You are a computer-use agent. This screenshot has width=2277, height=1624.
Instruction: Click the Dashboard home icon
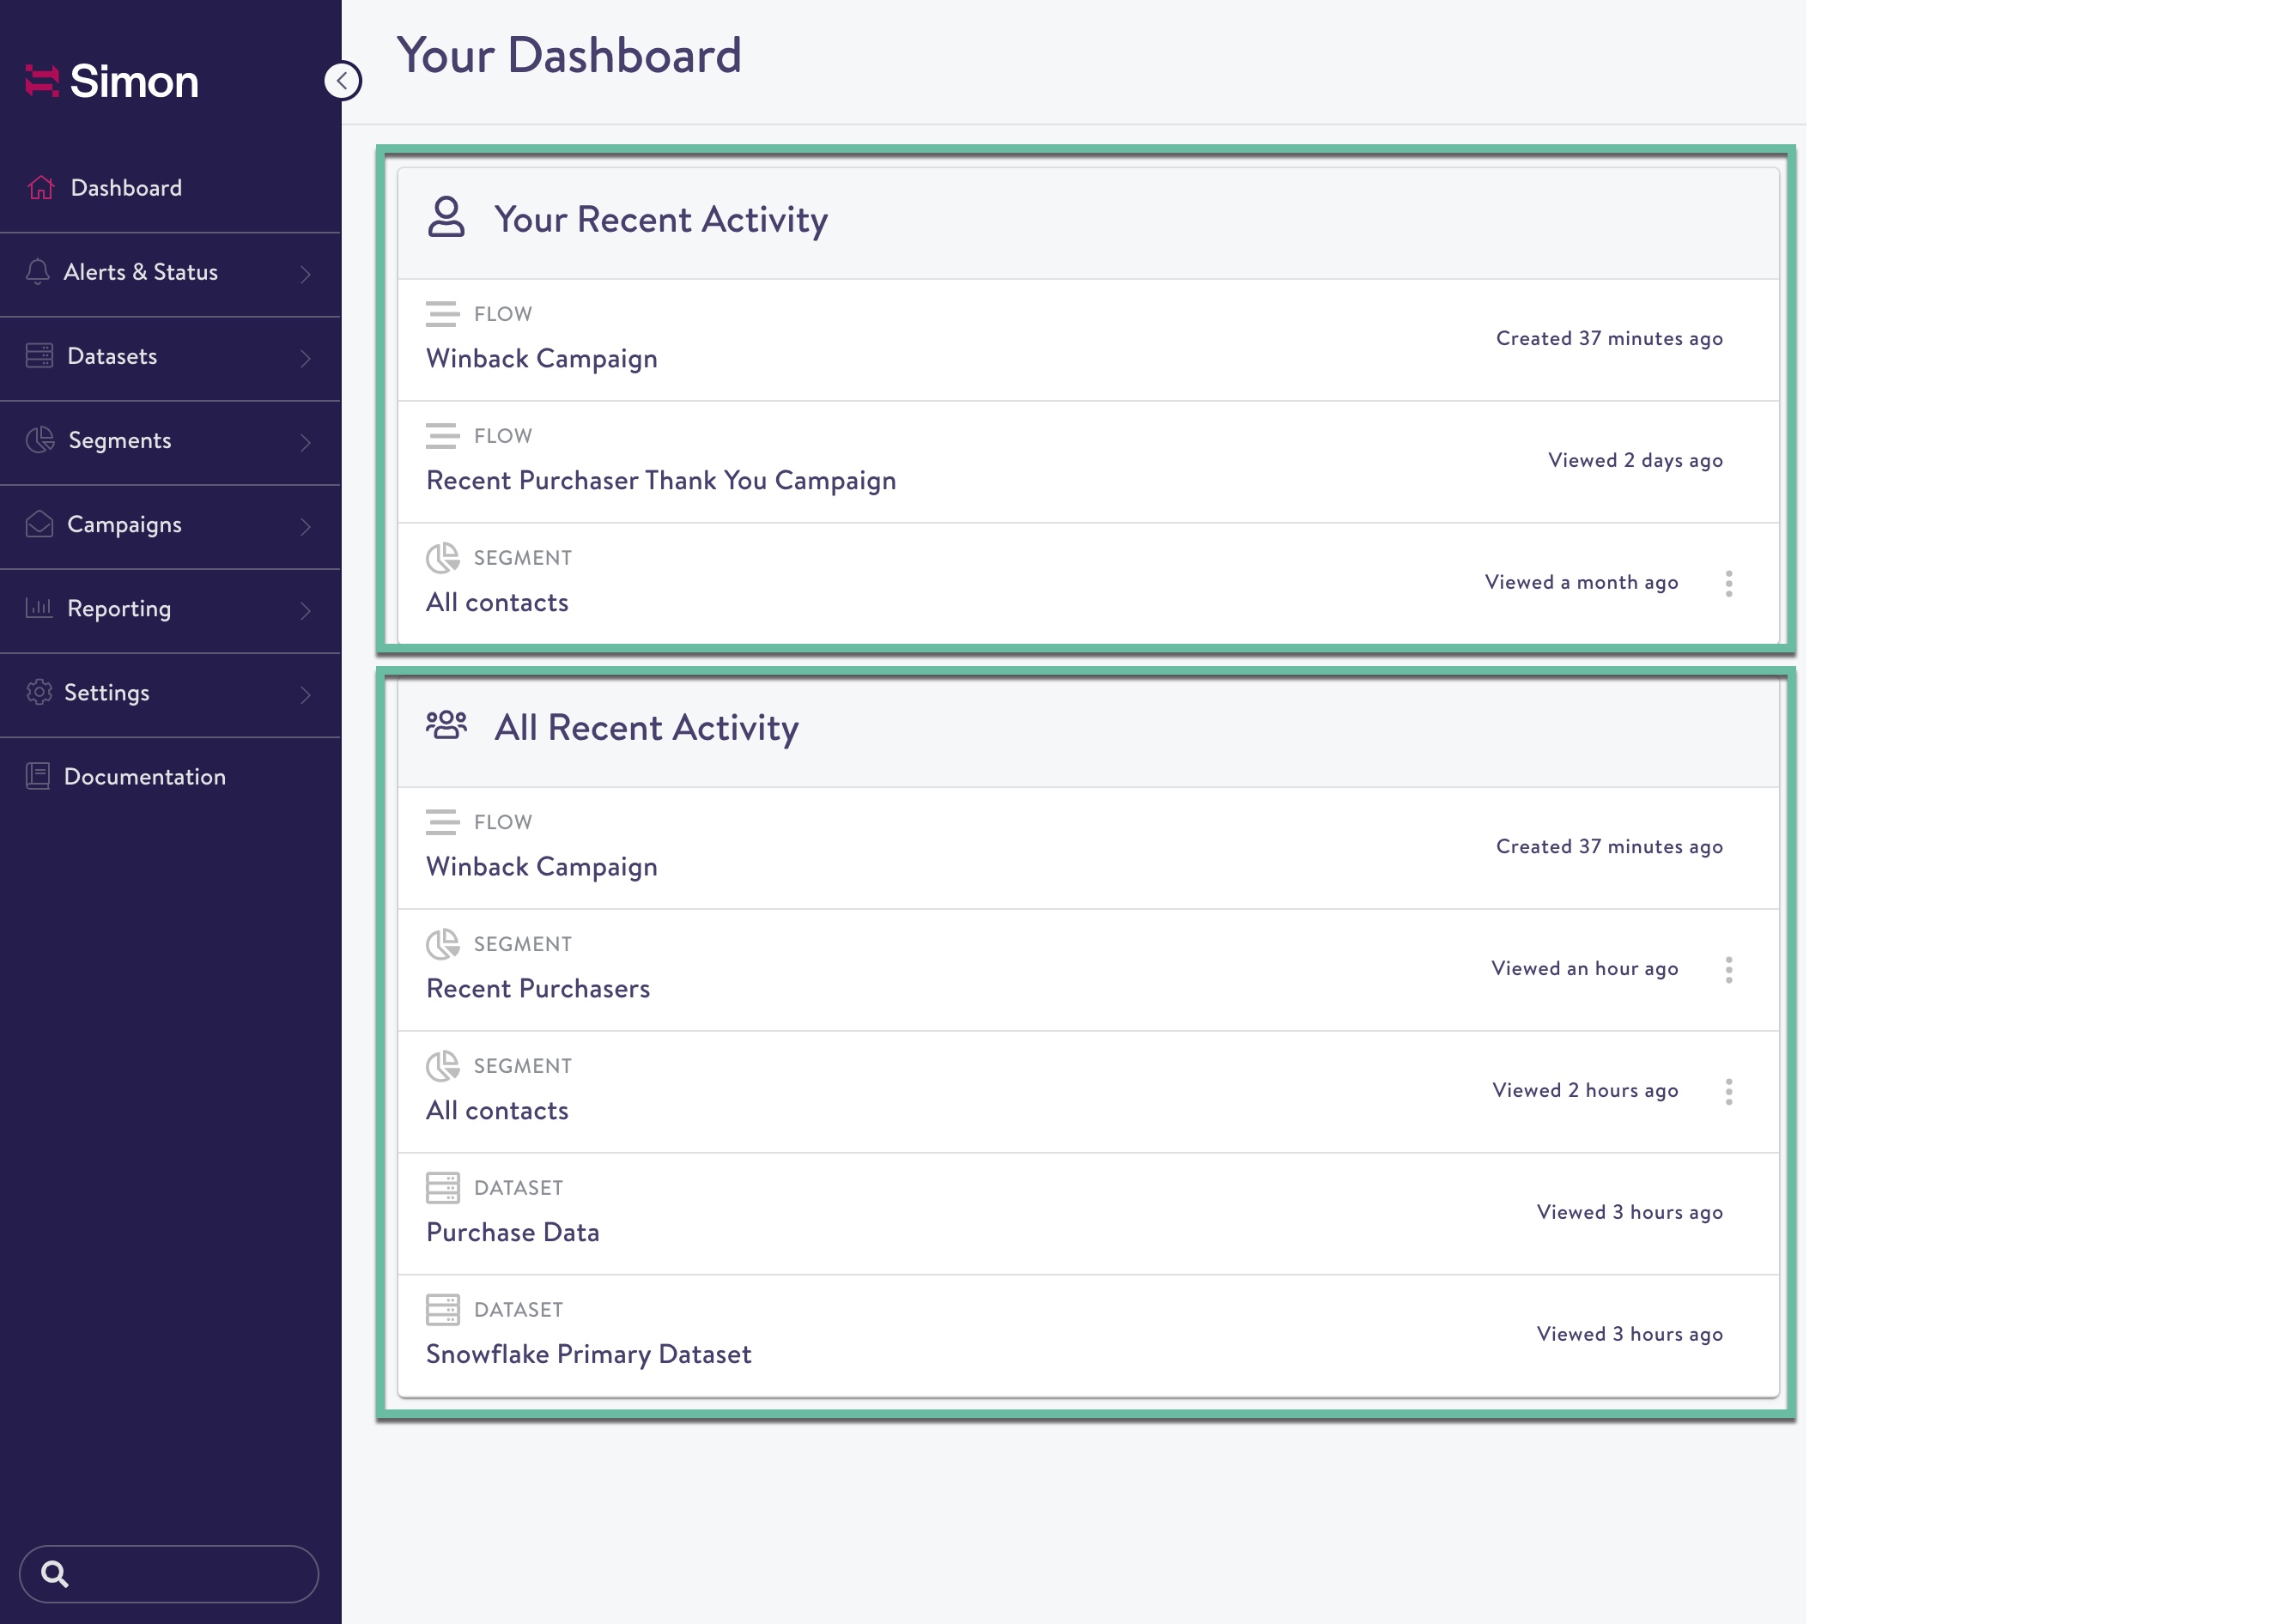pos(41,188)
